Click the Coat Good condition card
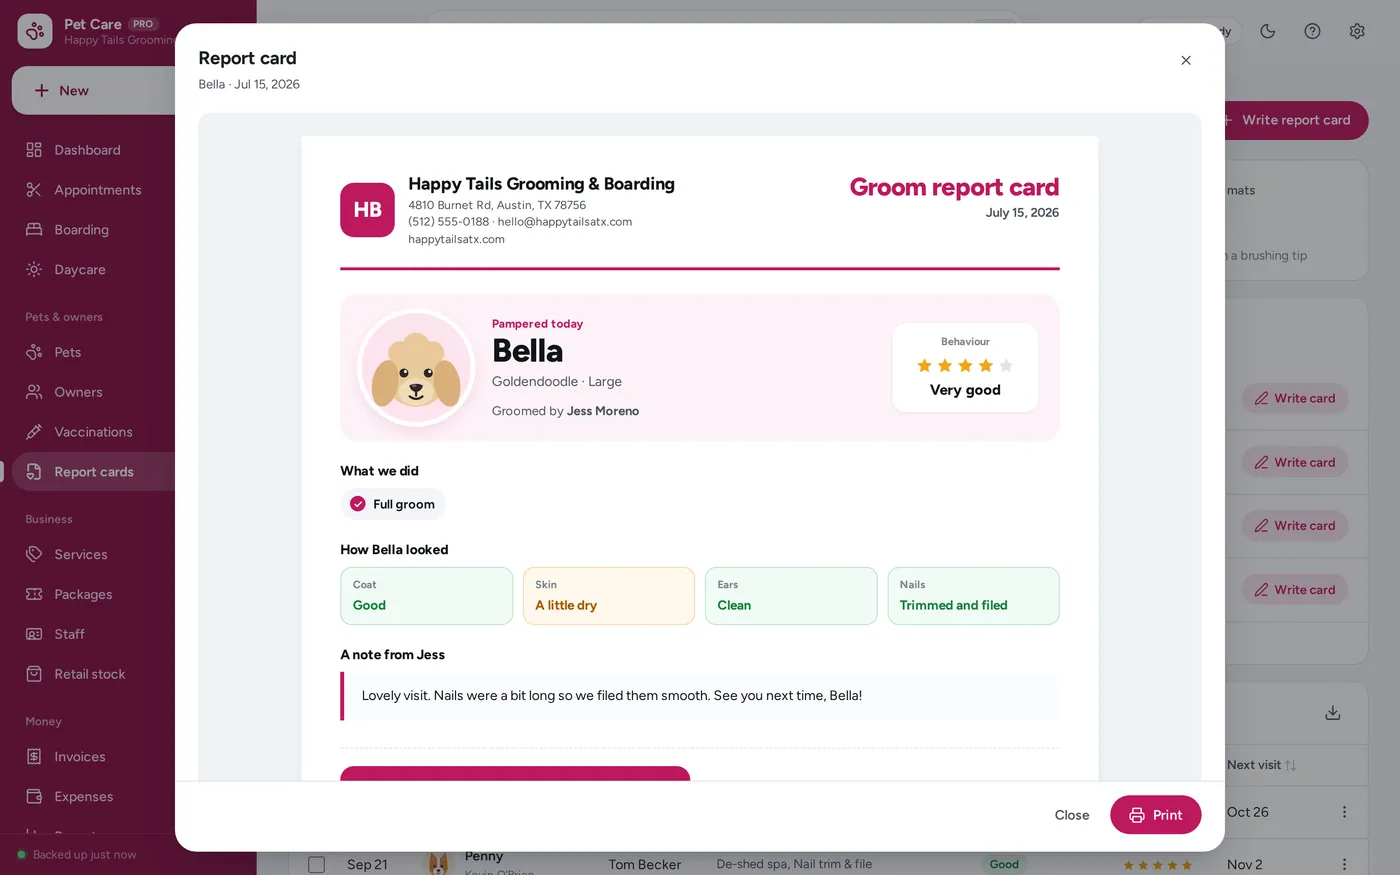This screenshot has height=875, width=1400. click(426, 596)
